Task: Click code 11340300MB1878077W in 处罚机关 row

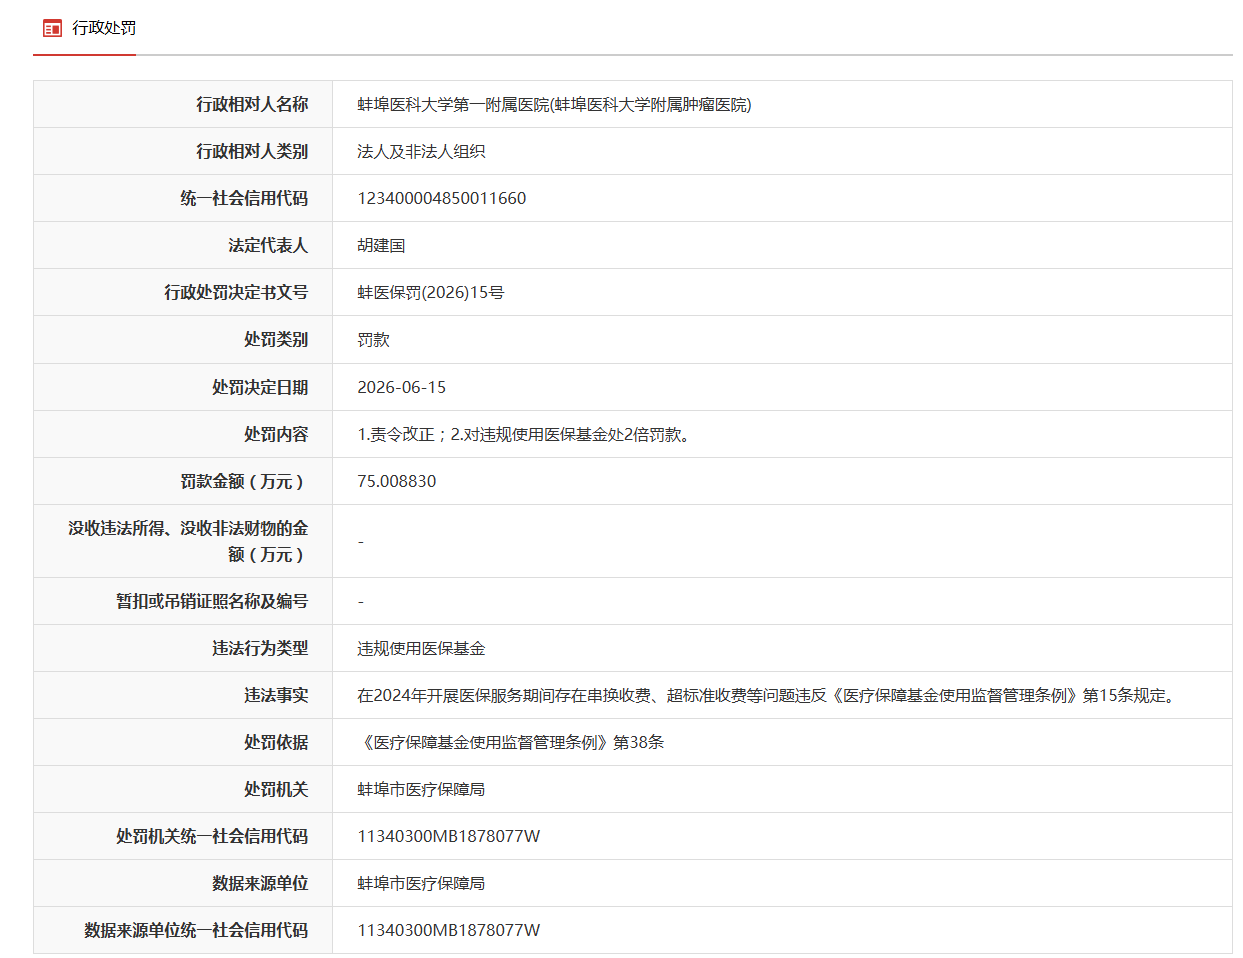Action: (449, 836)
